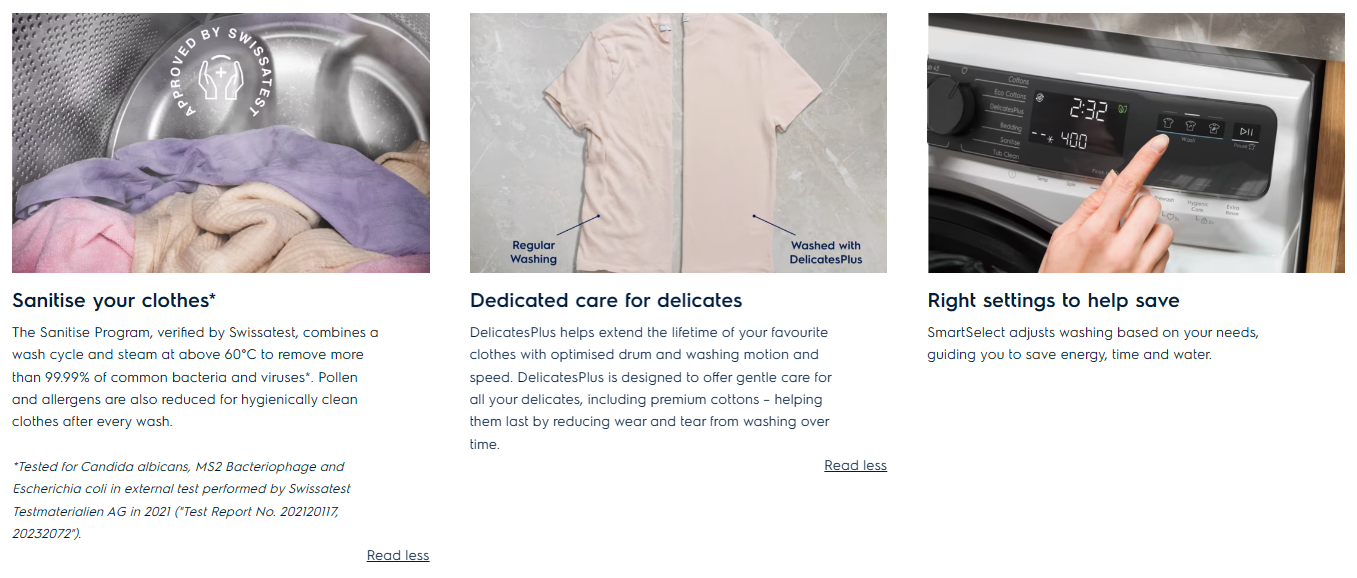Tap the rightmost T-shirt wash icon

(x=1214, y=127)
